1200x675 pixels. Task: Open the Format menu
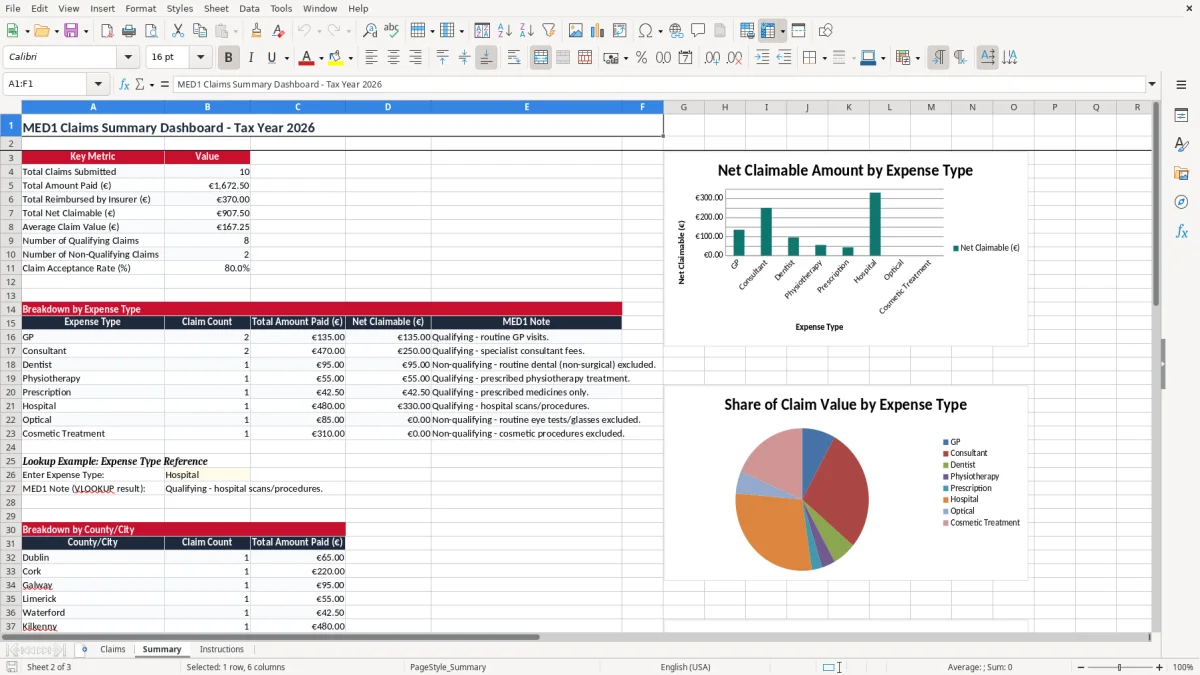[140, 8]
